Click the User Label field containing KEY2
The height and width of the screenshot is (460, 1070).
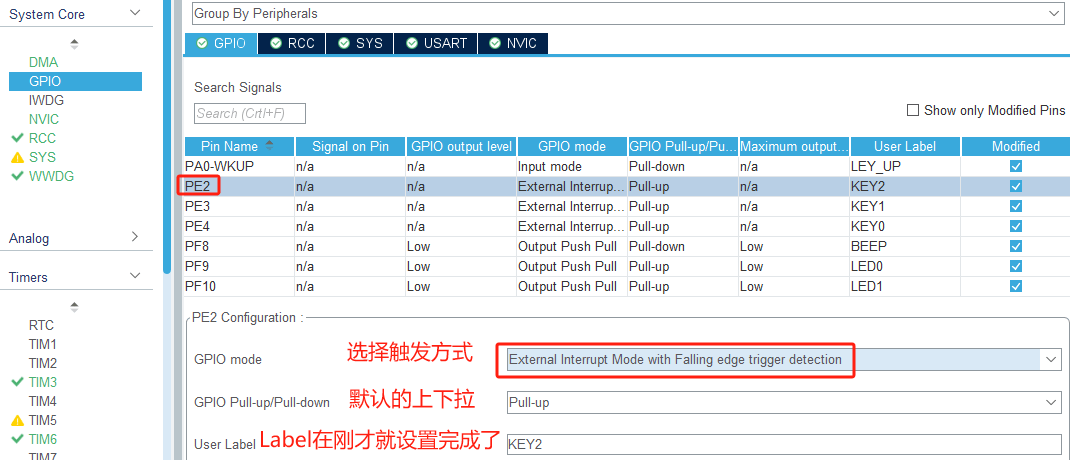[x=784, y=444]
